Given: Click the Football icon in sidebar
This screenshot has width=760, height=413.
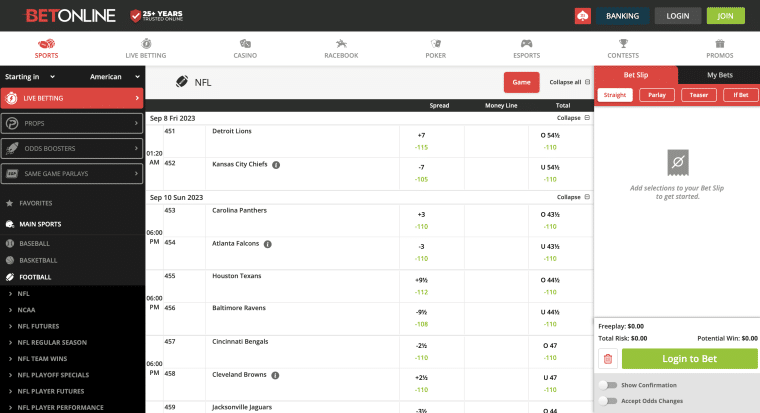Looking at the screenshot, I should click(10, 277).
